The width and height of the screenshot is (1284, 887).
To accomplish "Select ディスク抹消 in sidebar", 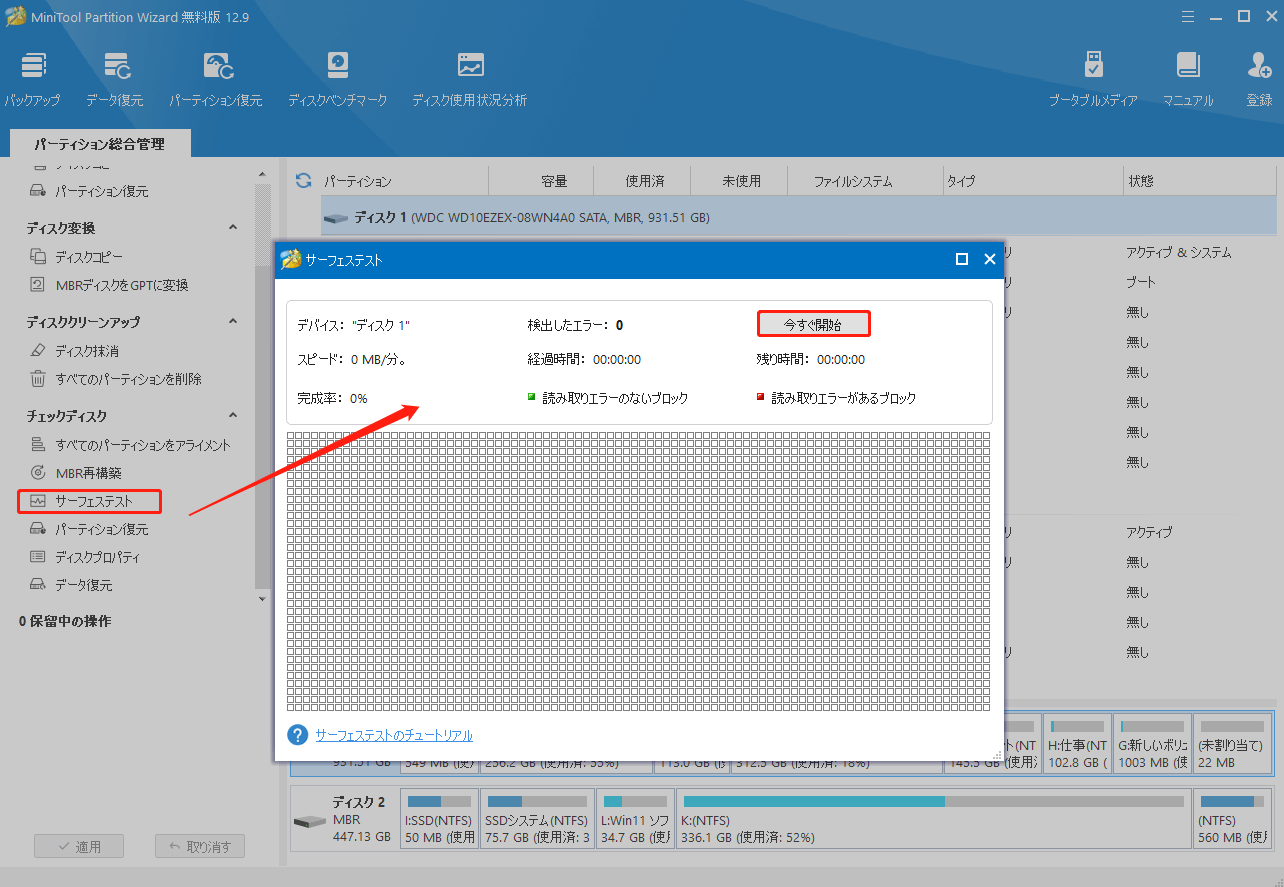I will tap(73, 351).
